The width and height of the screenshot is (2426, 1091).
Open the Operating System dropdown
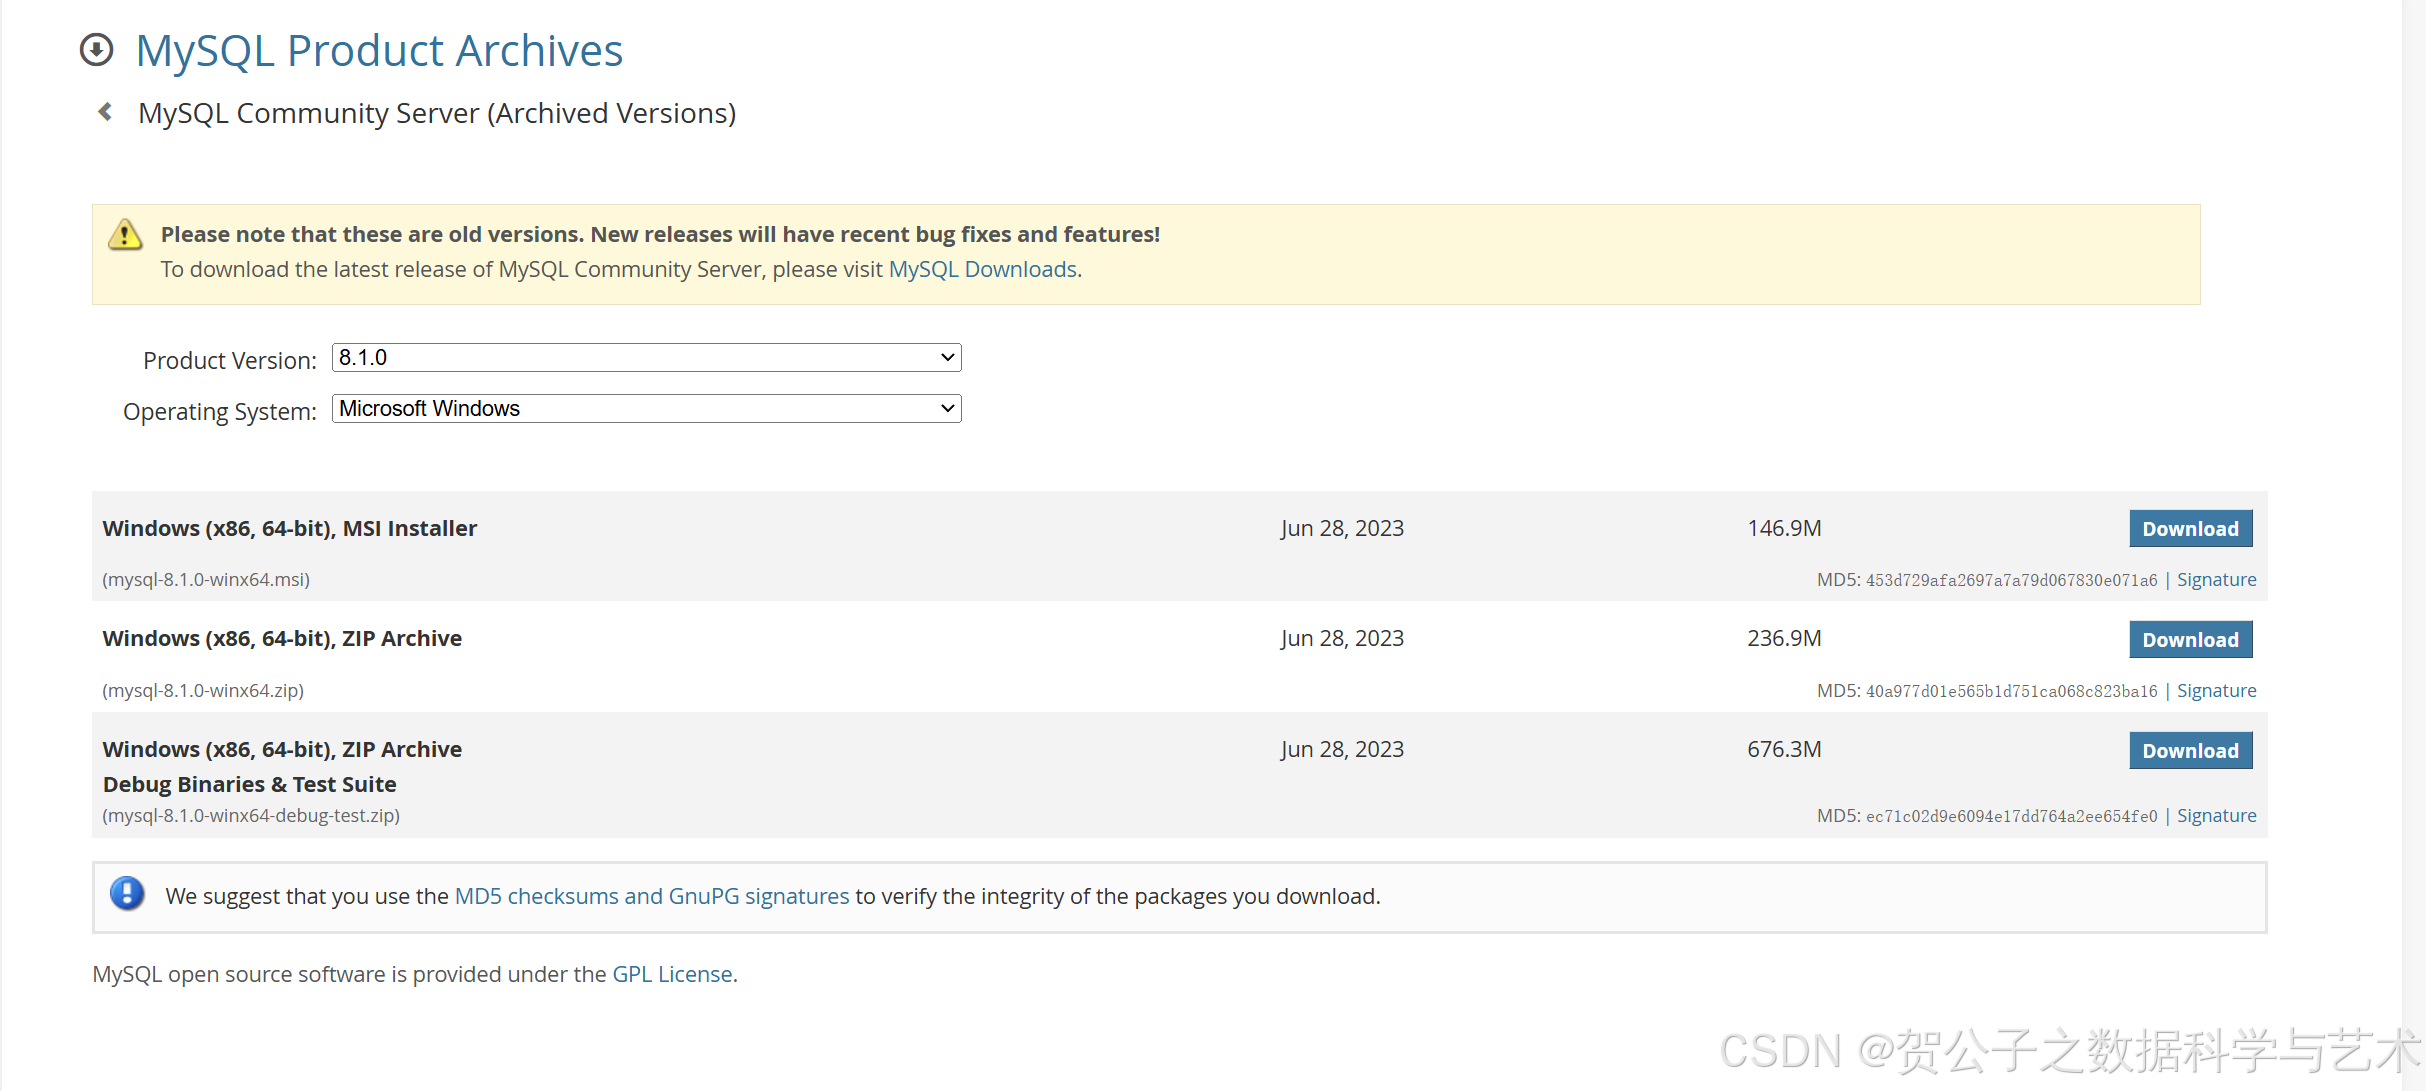tap(647, 409)
